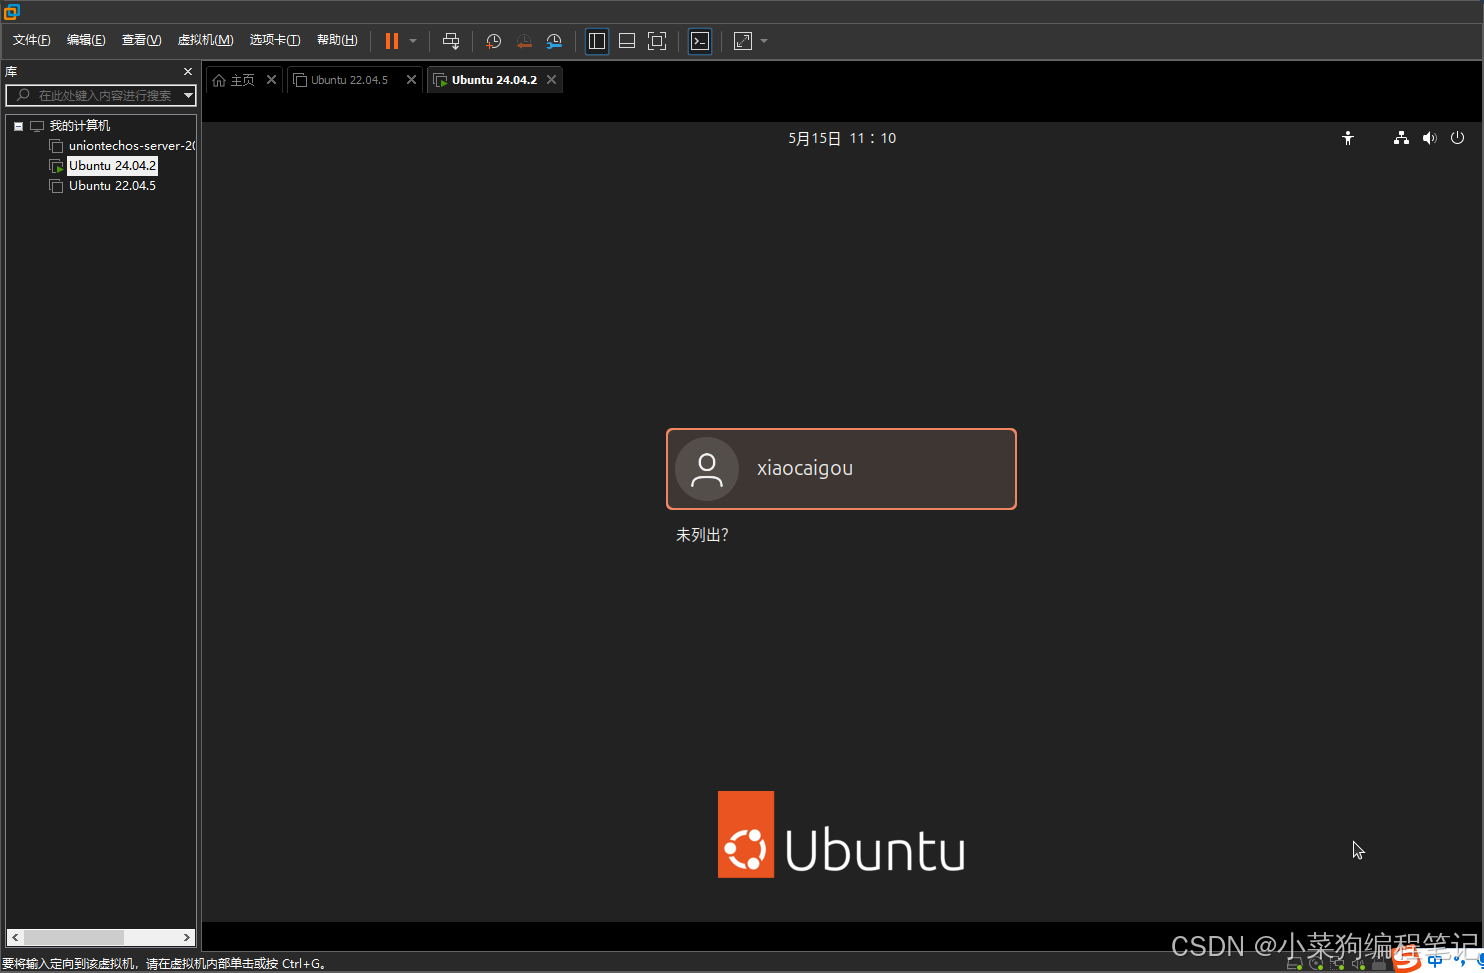Open the 帮助(H) menu

pyautogui.click(x=337, y=40)
